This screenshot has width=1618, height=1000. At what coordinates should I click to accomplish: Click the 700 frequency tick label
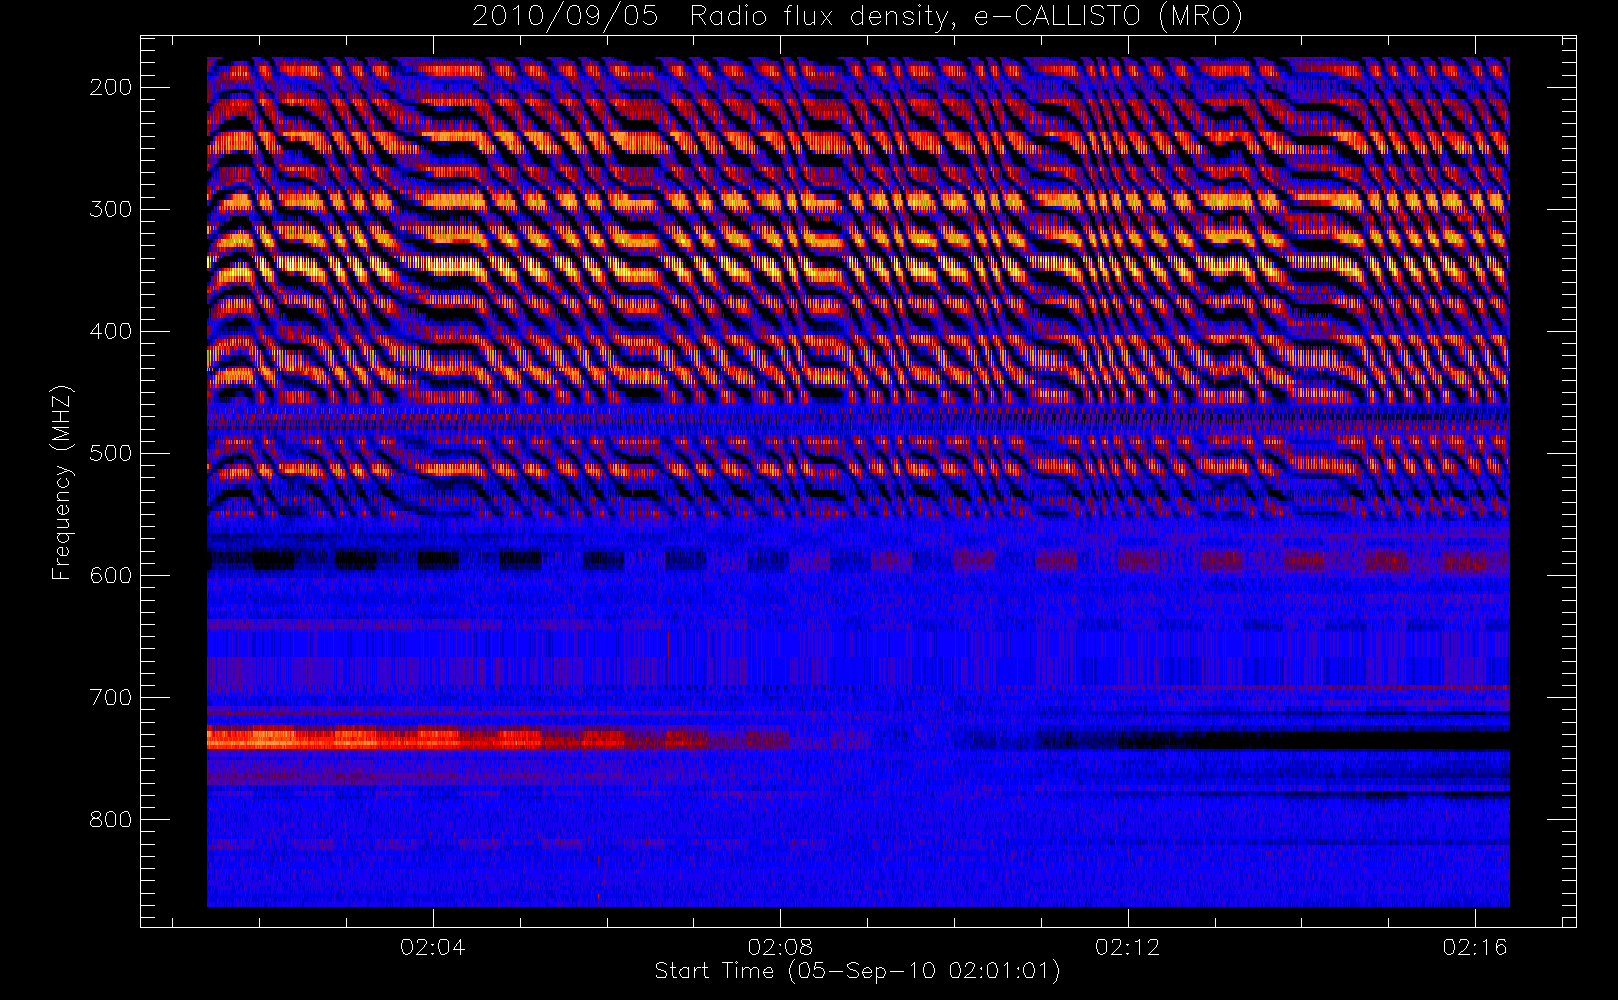110,697
